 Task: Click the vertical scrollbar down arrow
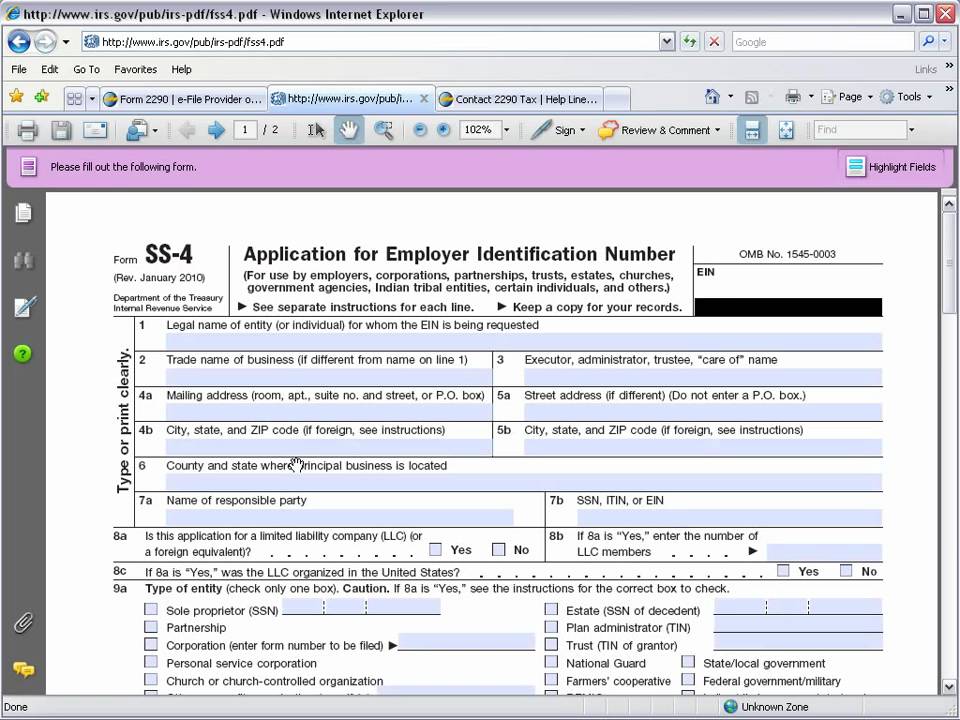click(949, 687)
